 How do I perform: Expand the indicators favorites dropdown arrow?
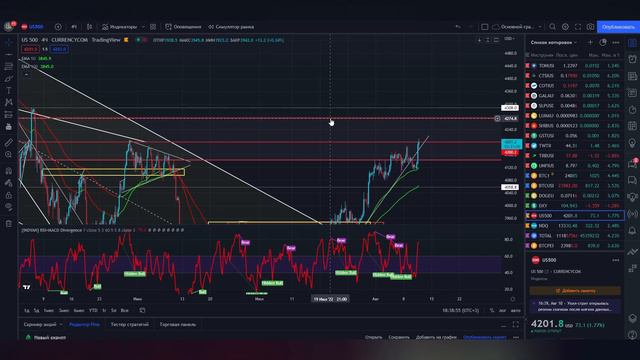pos(143,27)
